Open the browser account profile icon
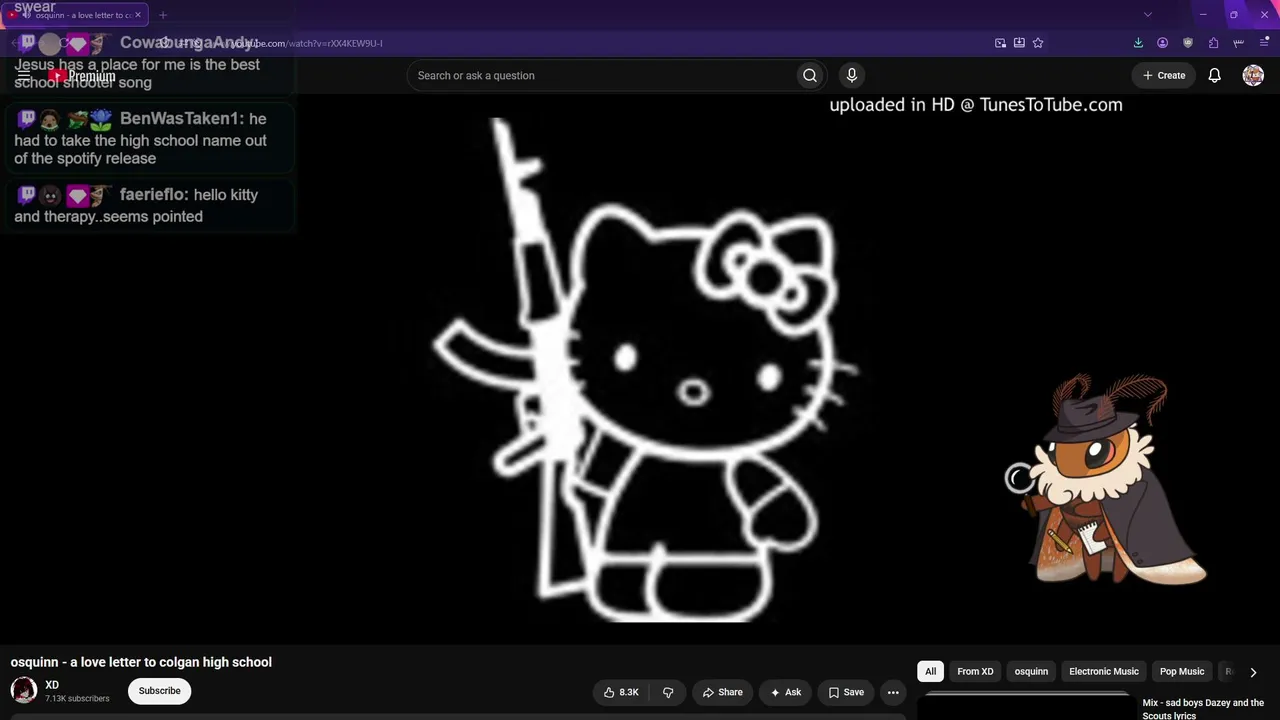The width and height of the screenshot is (1280, 720). coord(1162,43)
